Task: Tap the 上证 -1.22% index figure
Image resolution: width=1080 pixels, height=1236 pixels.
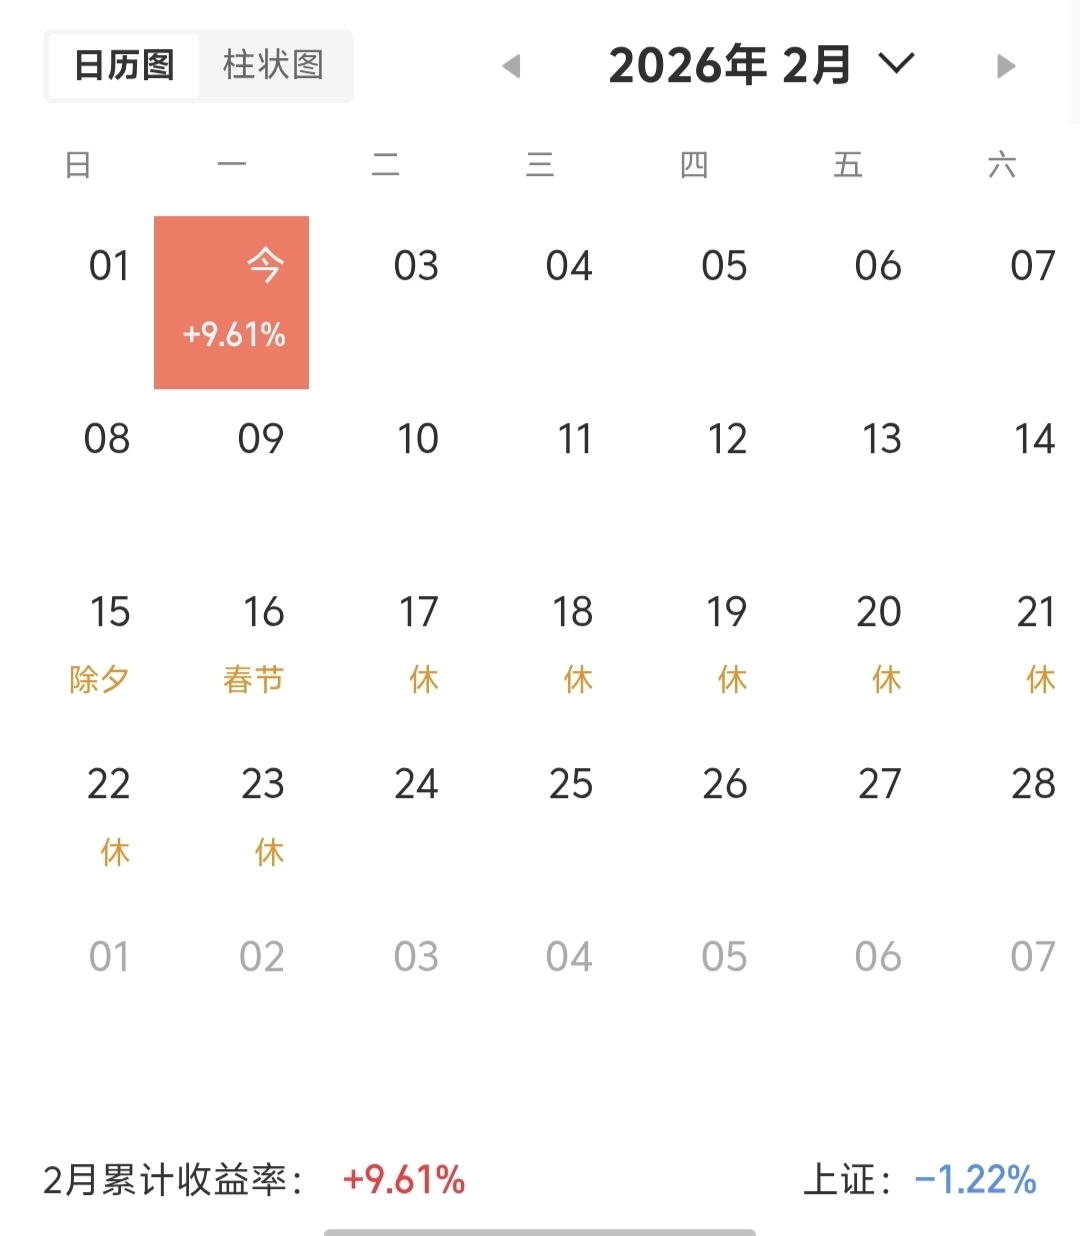Action: [975, 1180]
